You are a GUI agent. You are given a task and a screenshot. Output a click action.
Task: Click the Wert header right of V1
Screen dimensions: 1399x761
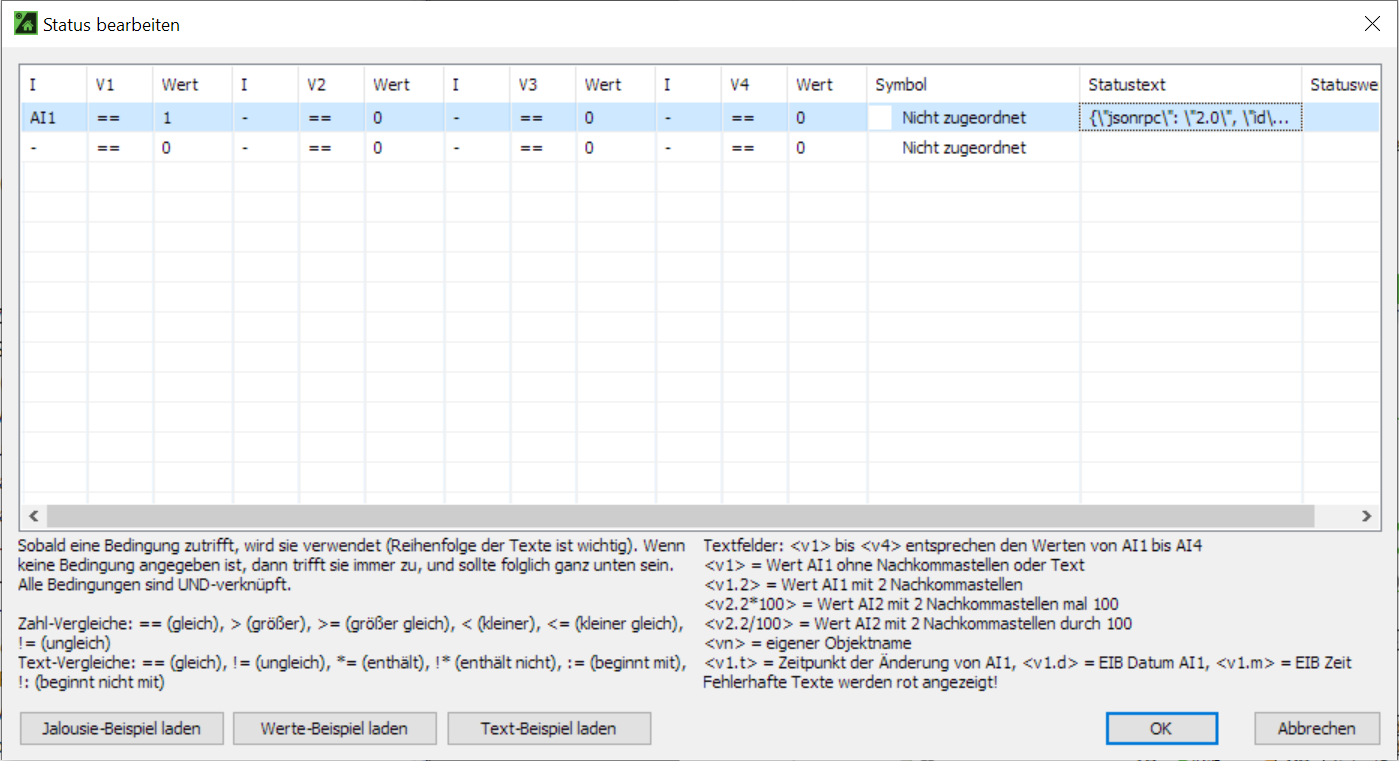point(192,85)
